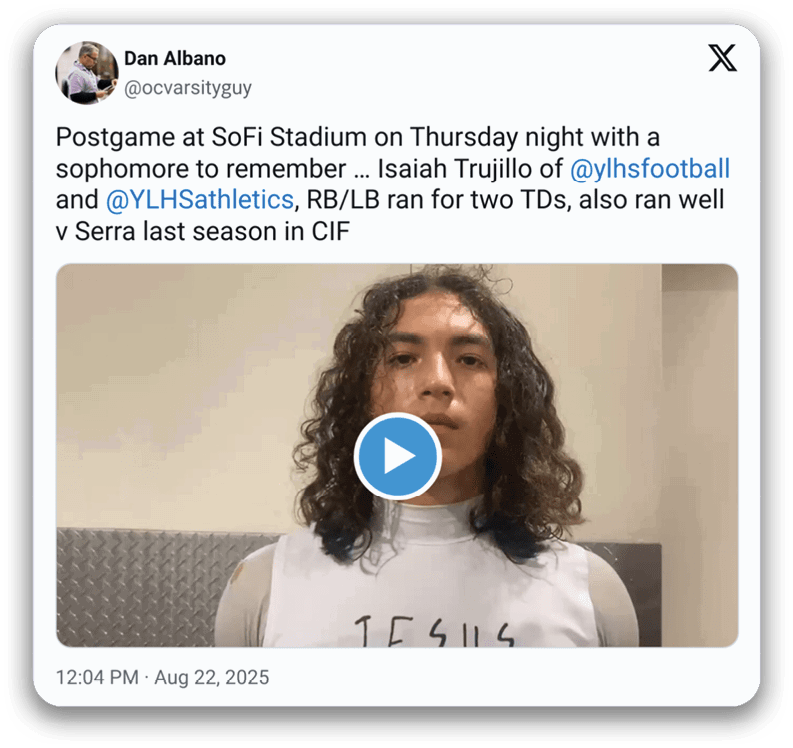Click the 'Postgame at' opening words

(129, 138)
